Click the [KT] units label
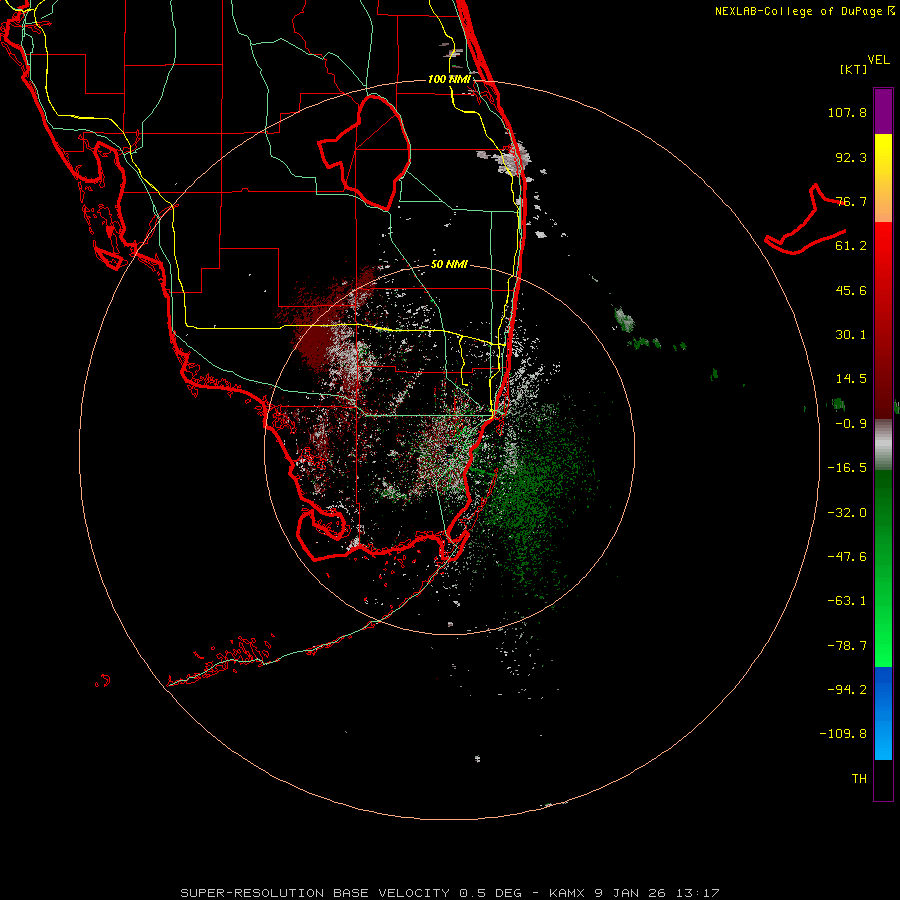 pyautogui.click(x=854, y=69)
